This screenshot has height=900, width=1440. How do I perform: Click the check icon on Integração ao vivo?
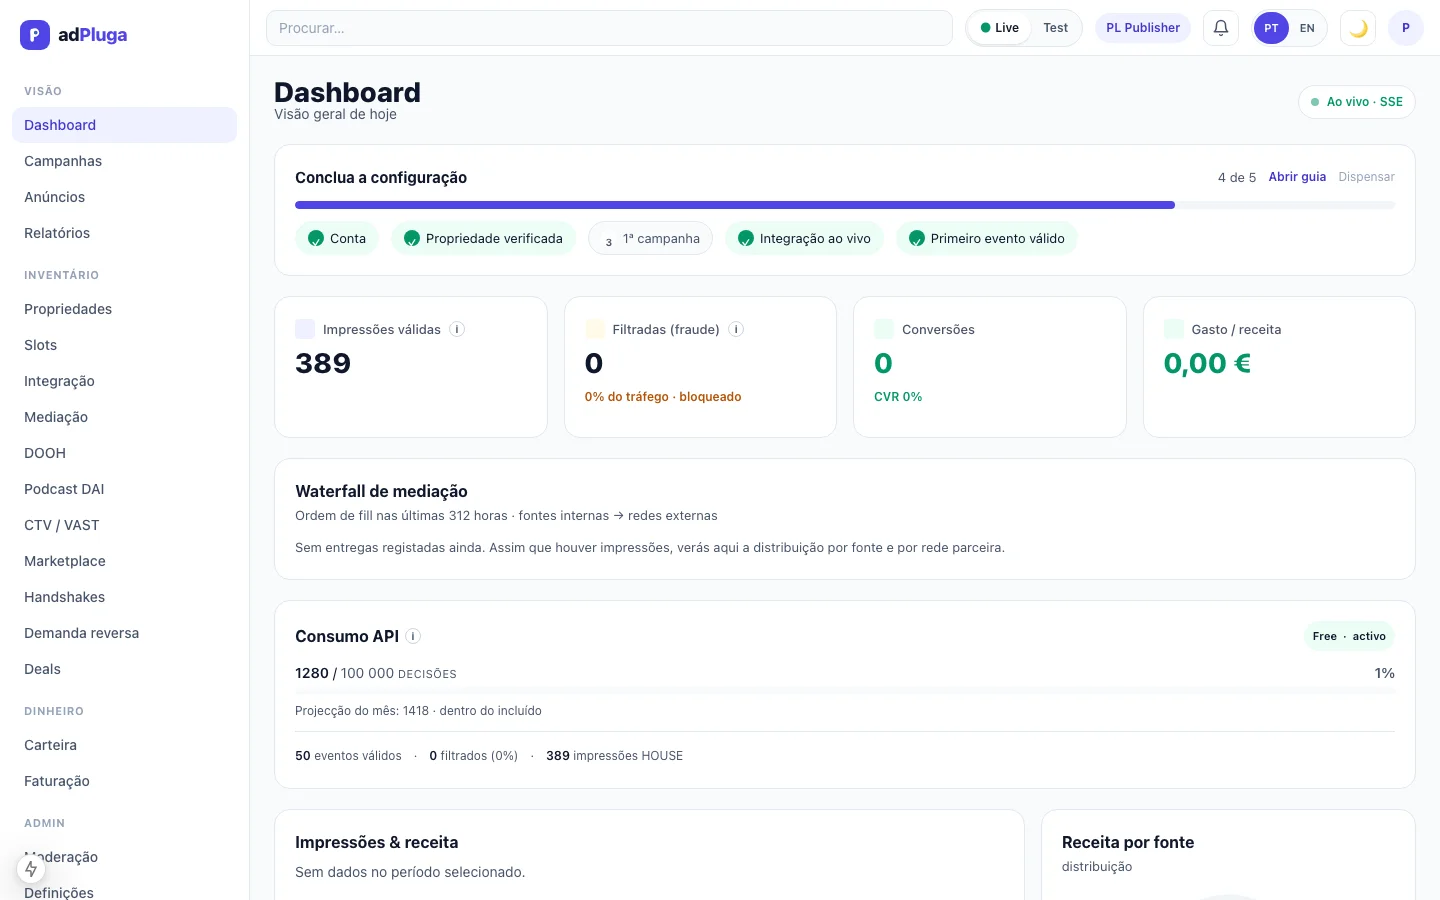[x=746, y=238]
